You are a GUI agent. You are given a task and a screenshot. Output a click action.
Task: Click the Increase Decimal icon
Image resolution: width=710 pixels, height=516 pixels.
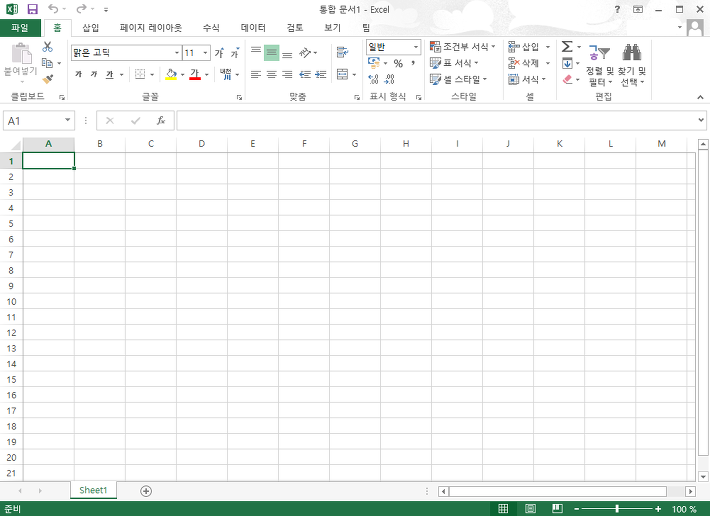(x=374, y=80)
